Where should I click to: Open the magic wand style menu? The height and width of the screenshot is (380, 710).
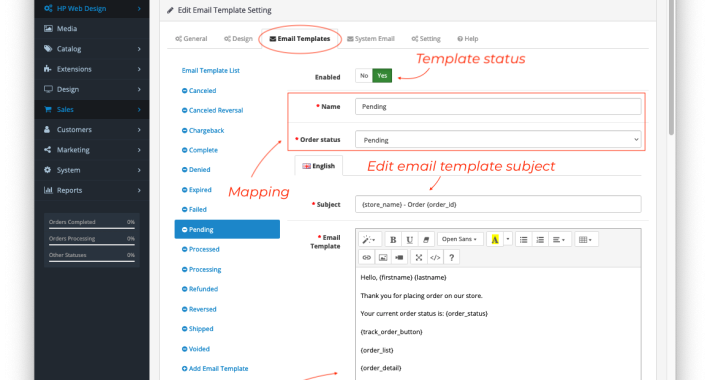coord(369,240)
